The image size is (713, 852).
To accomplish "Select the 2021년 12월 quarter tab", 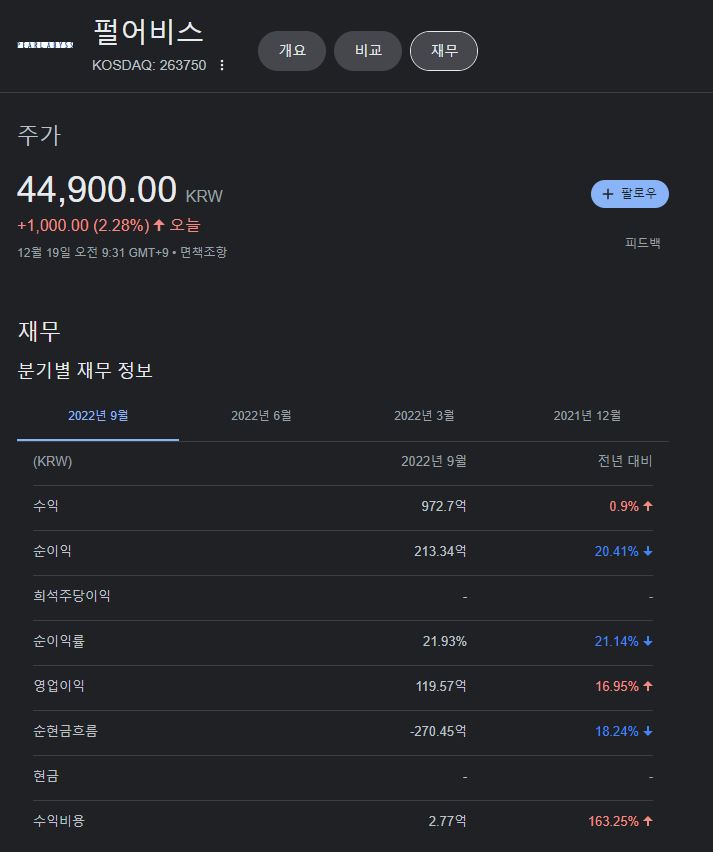I will [x=587, y=416].
